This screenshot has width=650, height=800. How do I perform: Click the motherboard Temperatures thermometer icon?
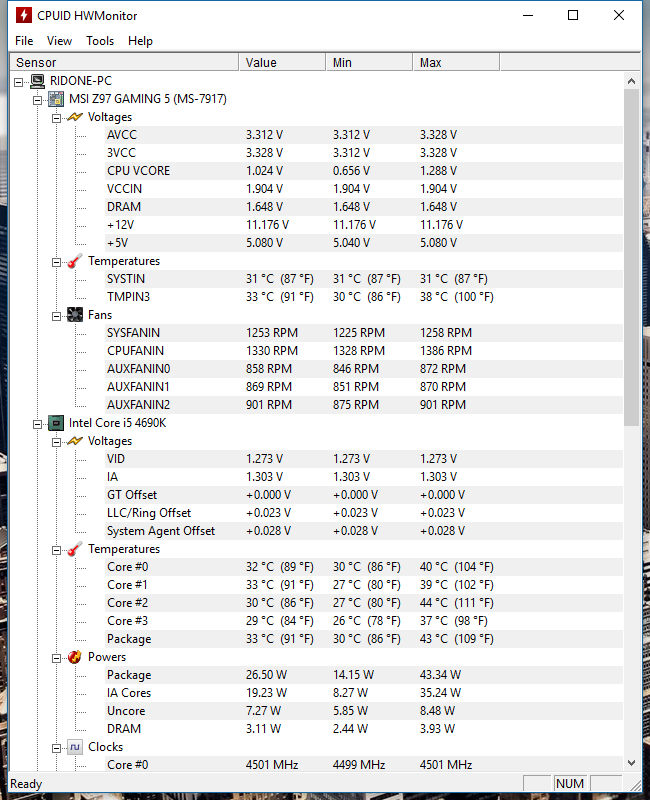point(74,261)
